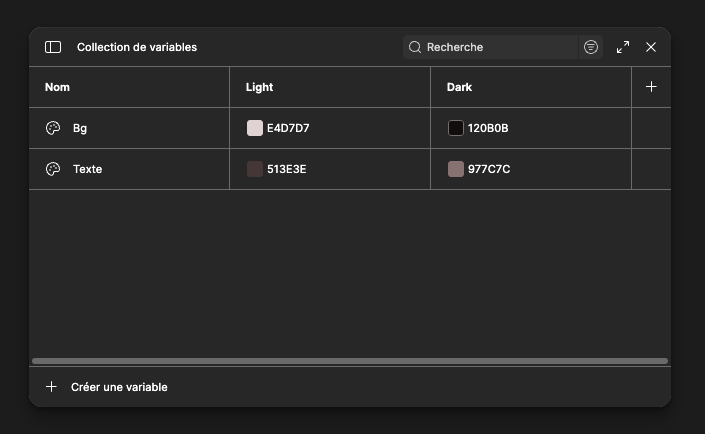Click Créer une variable button

click(x=119, y=387)
